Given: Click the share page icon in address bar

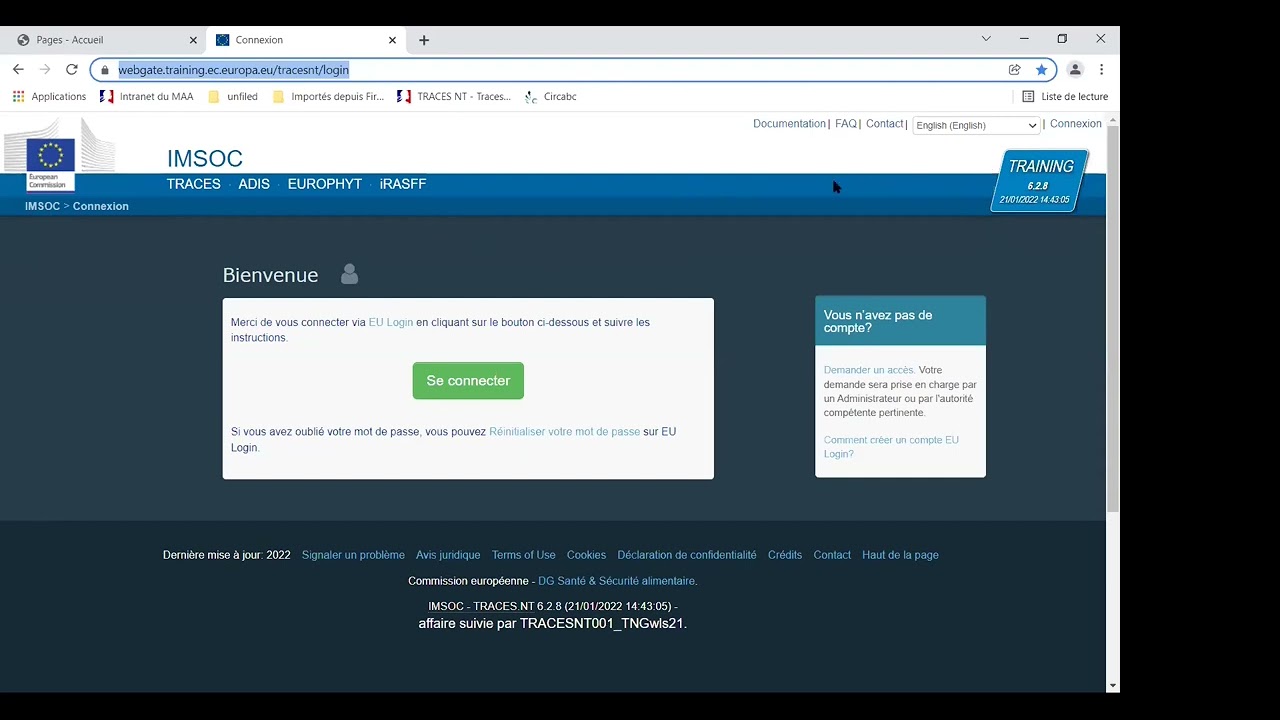Looking at the screenshot, I should click(x=1014, y=70).
